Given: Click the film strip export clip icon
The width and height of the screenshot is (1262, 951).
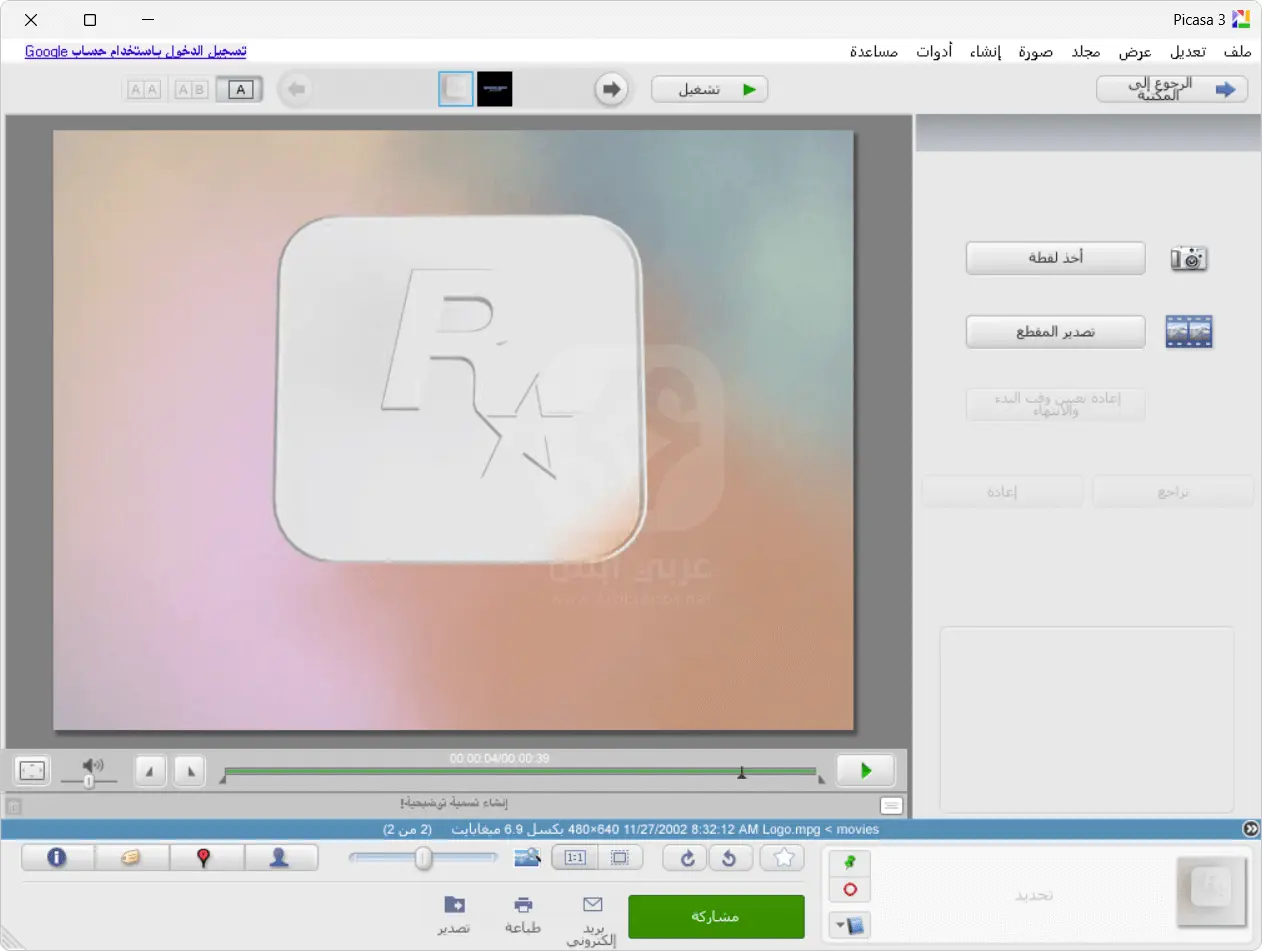Looking at the screenshot, I should (1189, 332).
